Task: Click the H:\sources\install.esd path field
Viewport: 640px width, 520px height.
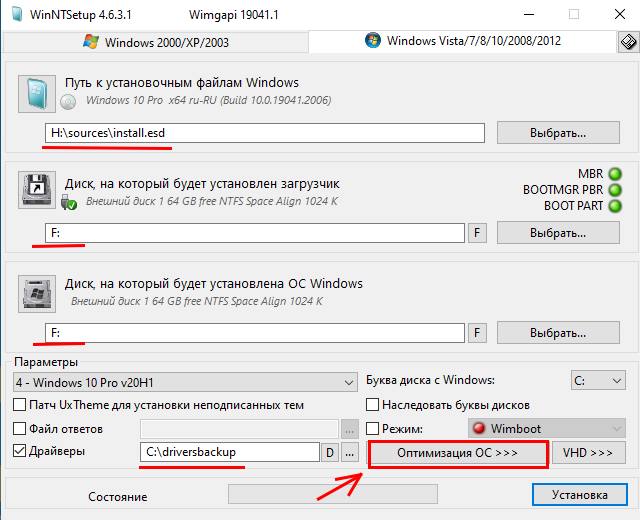Action: click(265, 133)
